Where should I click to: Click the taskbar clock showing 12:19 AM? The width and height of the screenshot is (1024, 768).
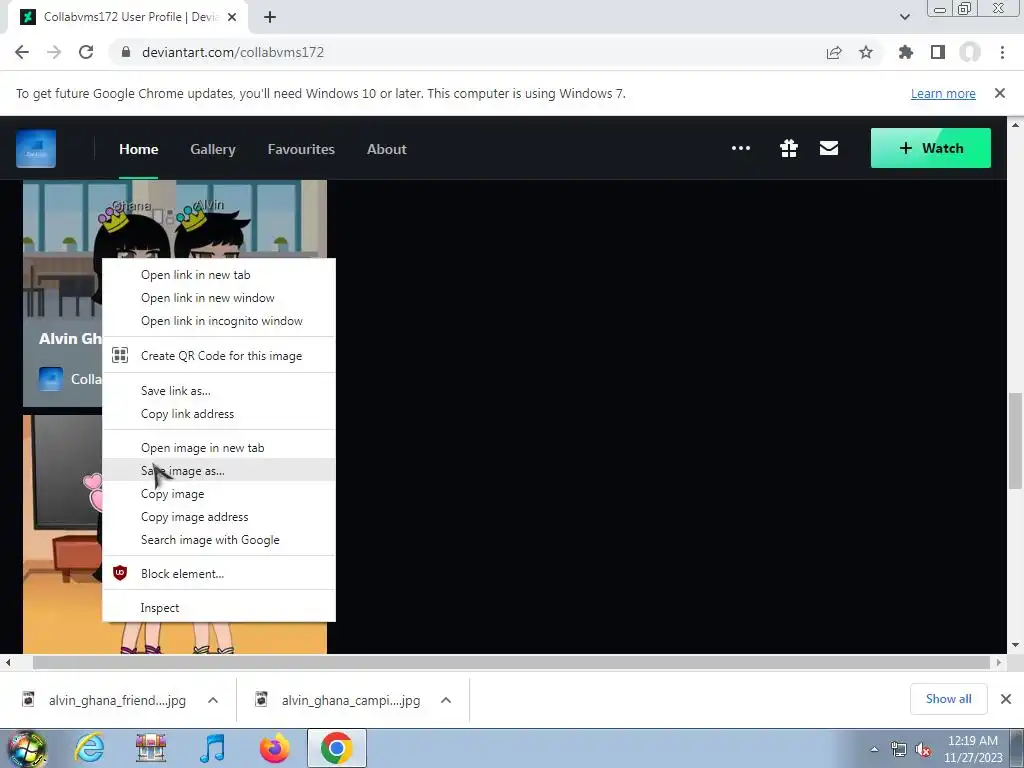click(x=973, y=749)
